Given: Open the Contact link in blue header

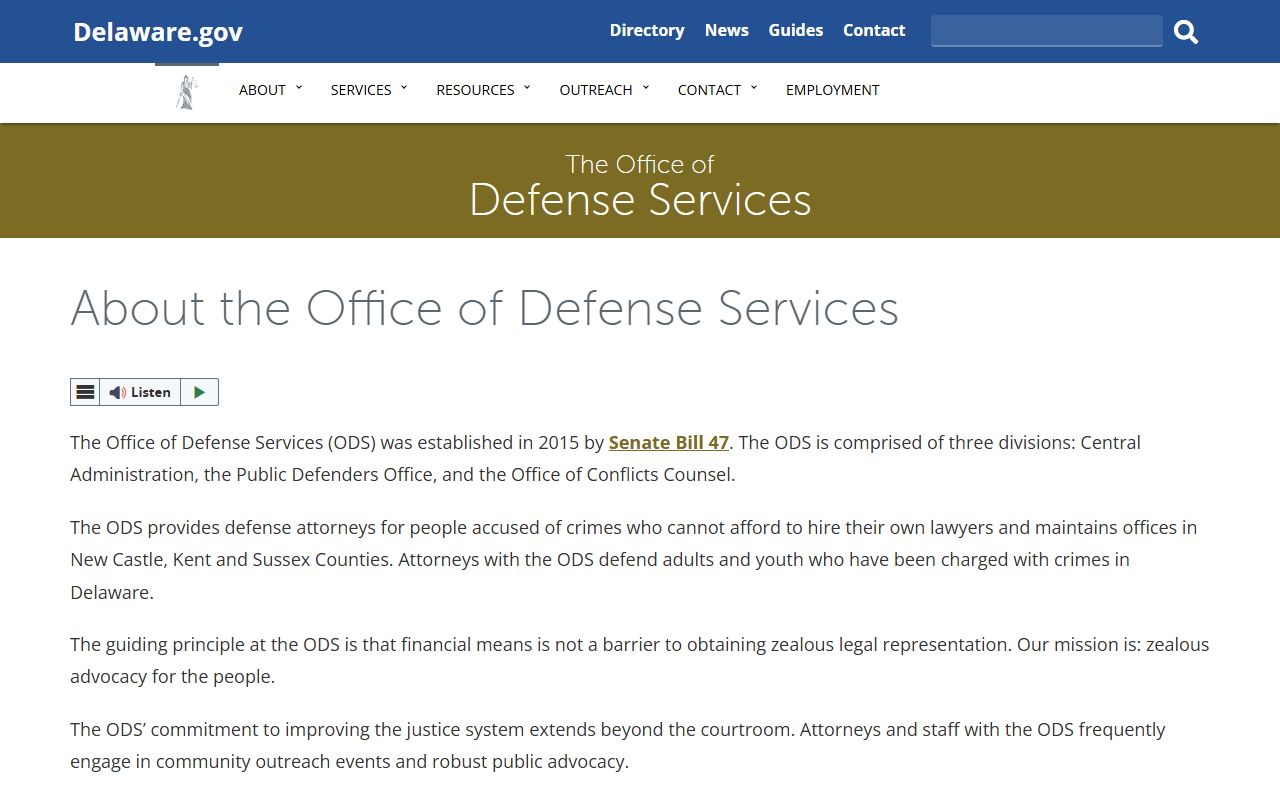Looking at the screenshot, I should coord(874,30).
